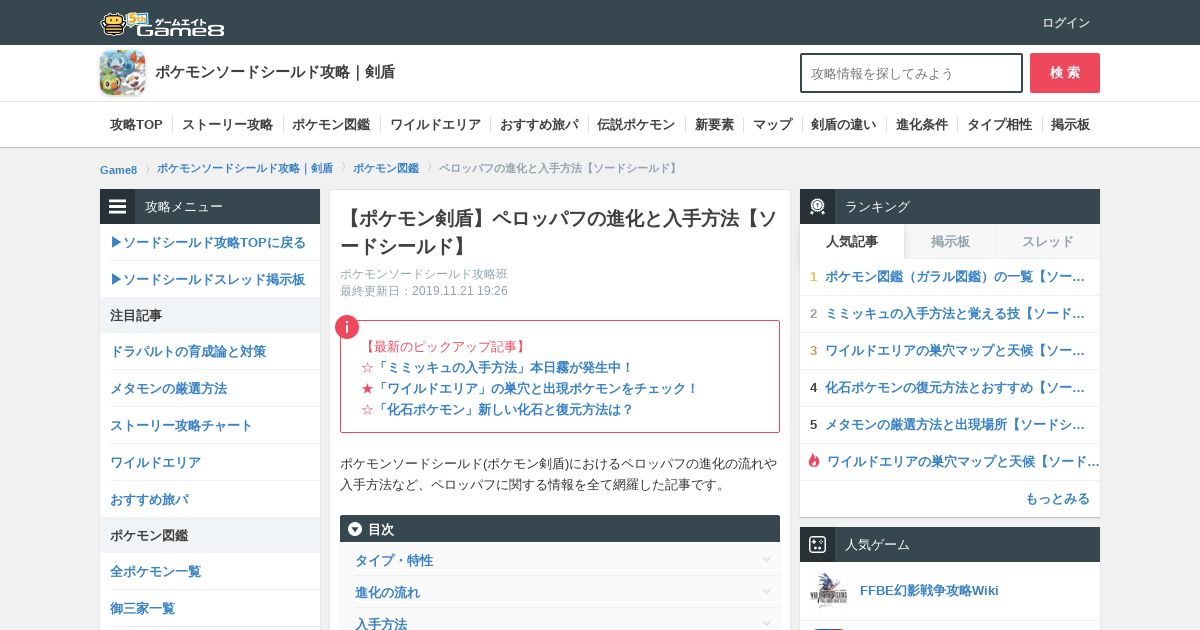This screenshot has width=1200, height=630.
Task: Click the red info icon on the pickup box
Action: [x=347, y=327]
